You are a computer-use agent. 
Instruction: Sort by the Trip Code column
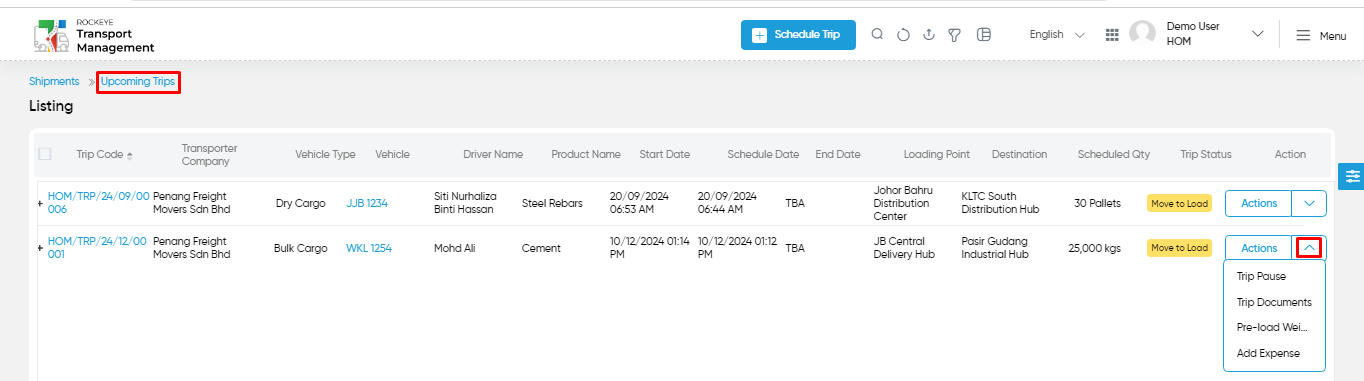tap(104, 154)
